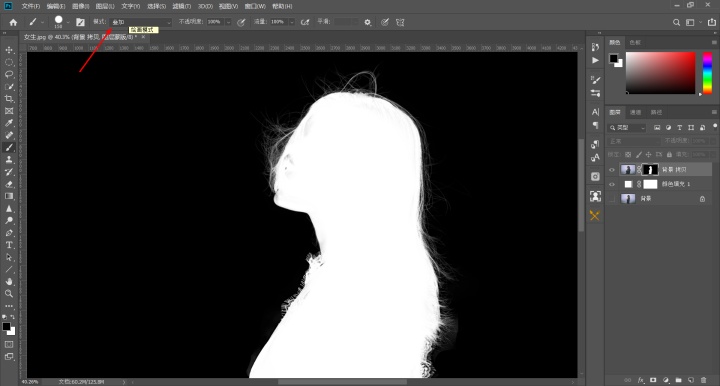Select the Eyedropper tool
This screenshot has width=720, height=386.
tap(9, 123)
